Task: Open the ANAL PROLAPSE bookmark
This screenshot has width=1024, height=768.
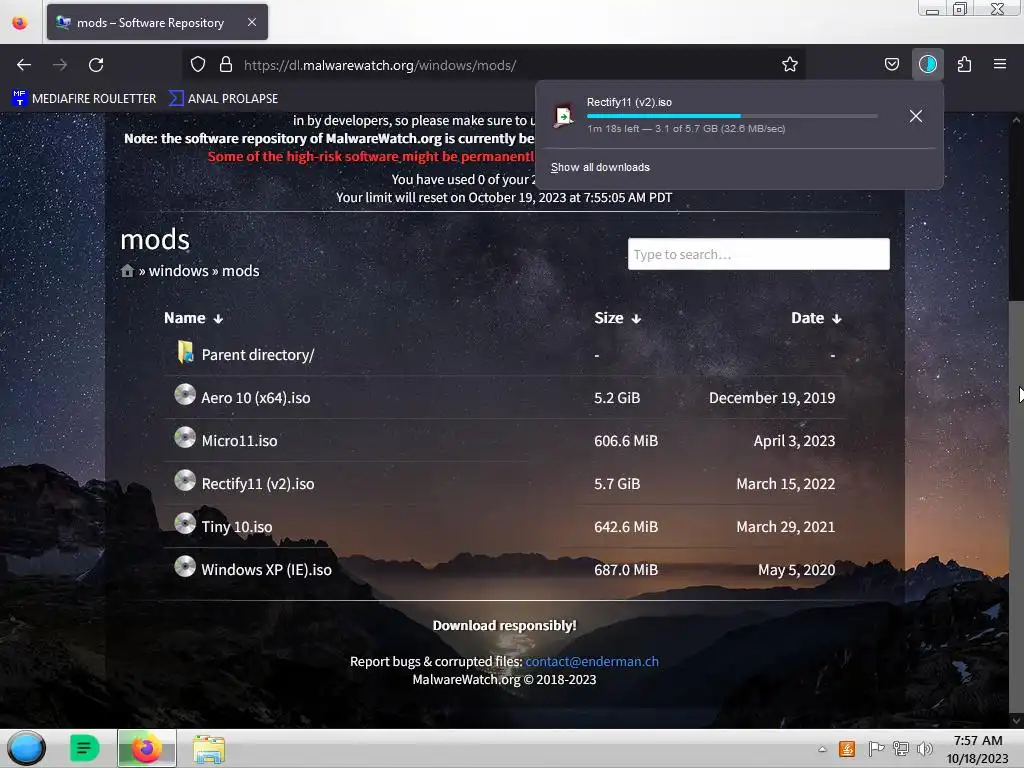Action: click(x=223, y=99)
